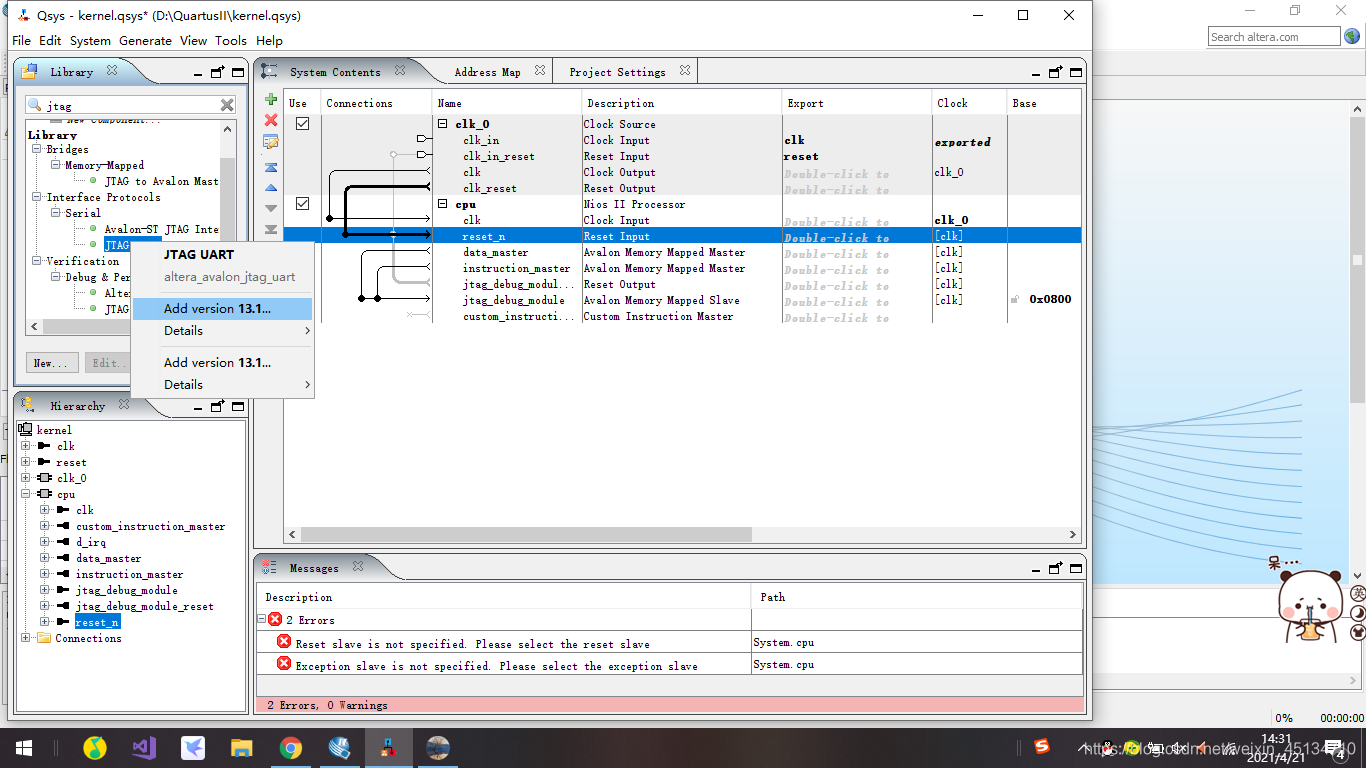Collapse the Interface Protocols library category
The width and height of the screenshot is (1366, 768).
[x=37, y=197]
